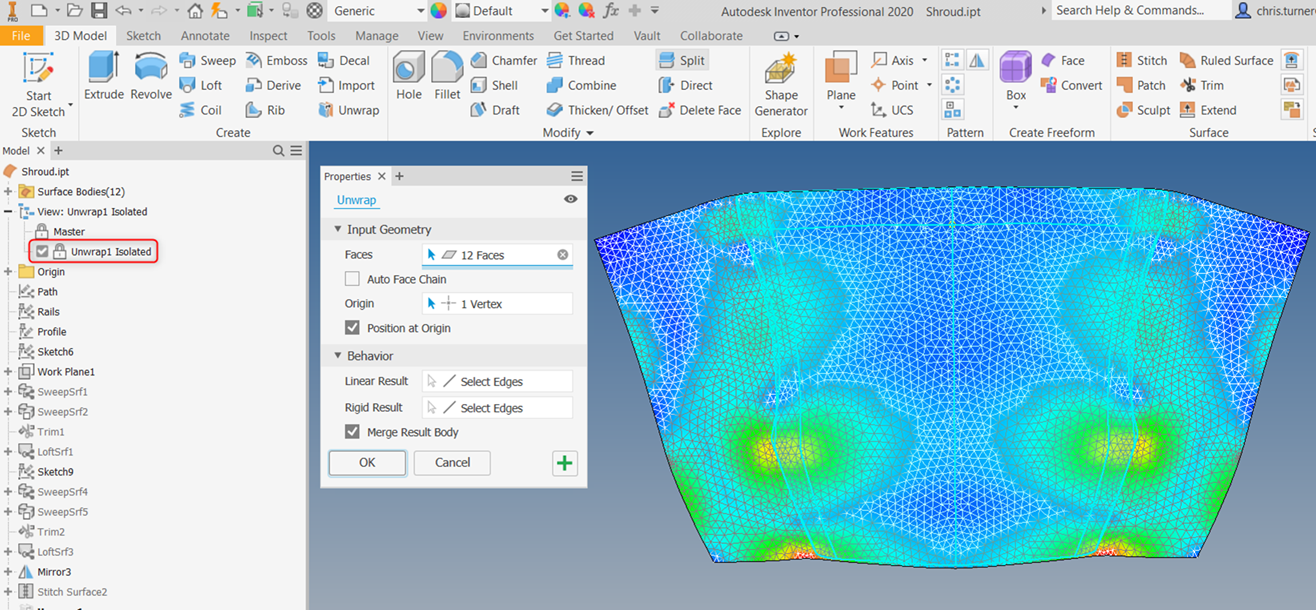The image size is (1316, 610).
Task: Switch to the Environments tab
Action: tap(498, 36)
